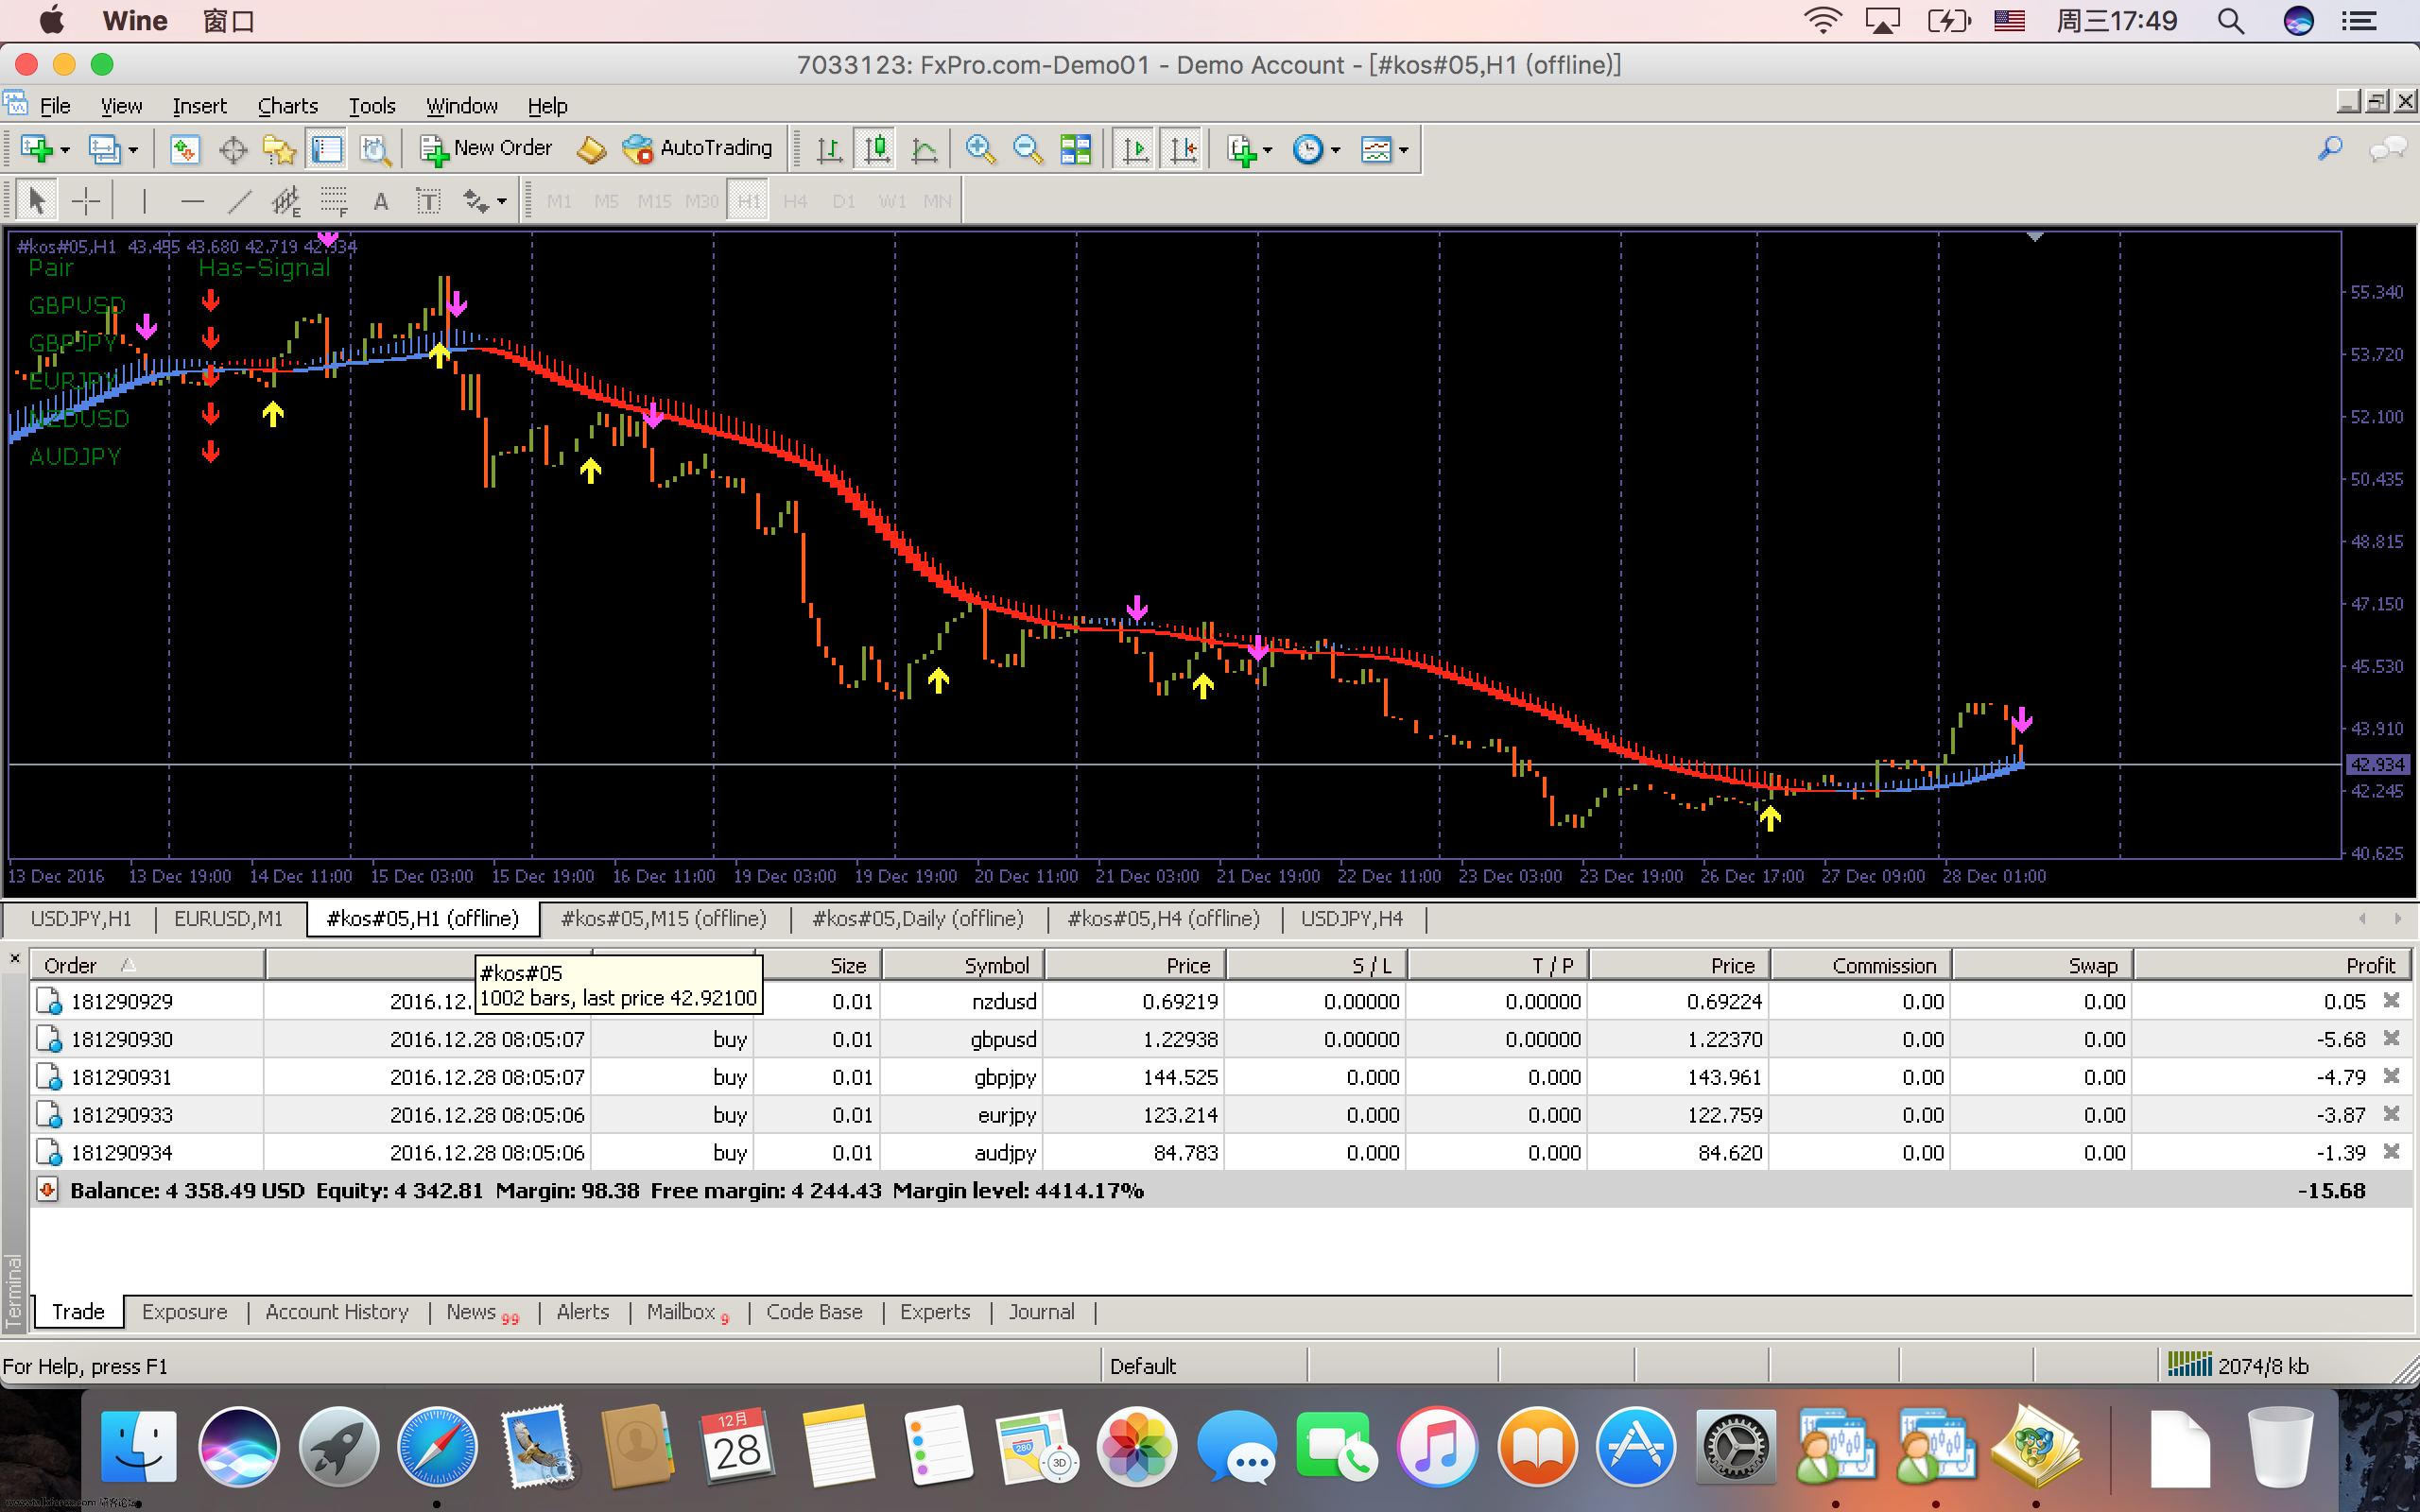Select the M1 timeframe button
2420x1512 pixels.
coord(559,201)
